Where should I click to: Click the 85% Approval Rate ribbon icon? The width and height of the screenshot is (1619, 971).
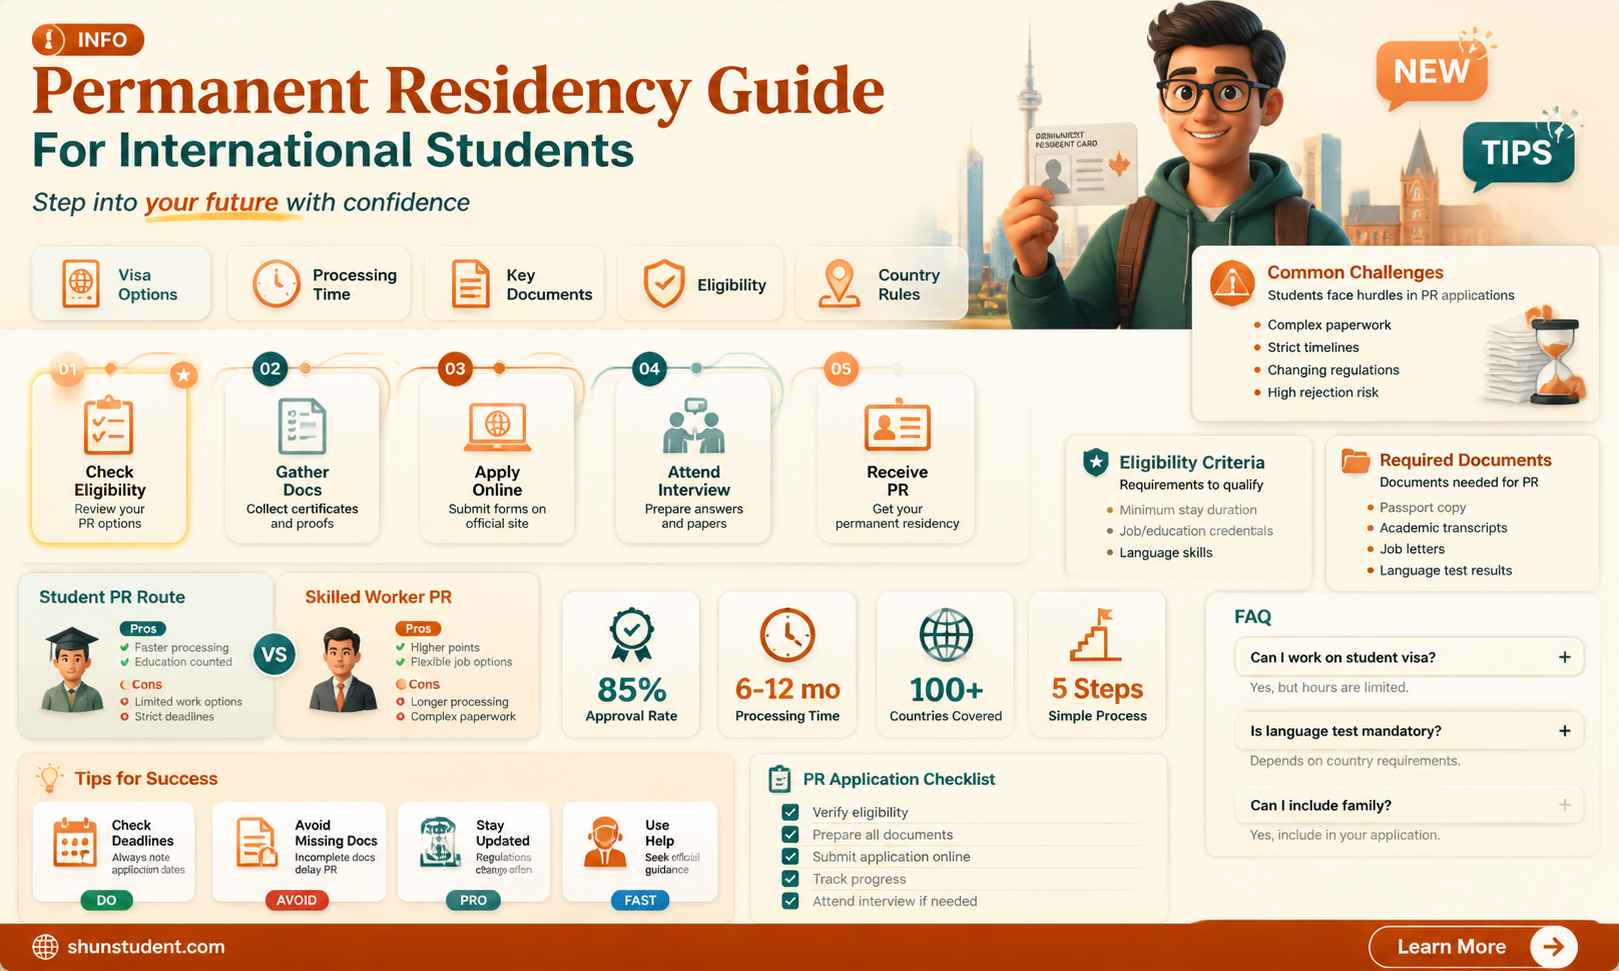click(x=631, y=636)
